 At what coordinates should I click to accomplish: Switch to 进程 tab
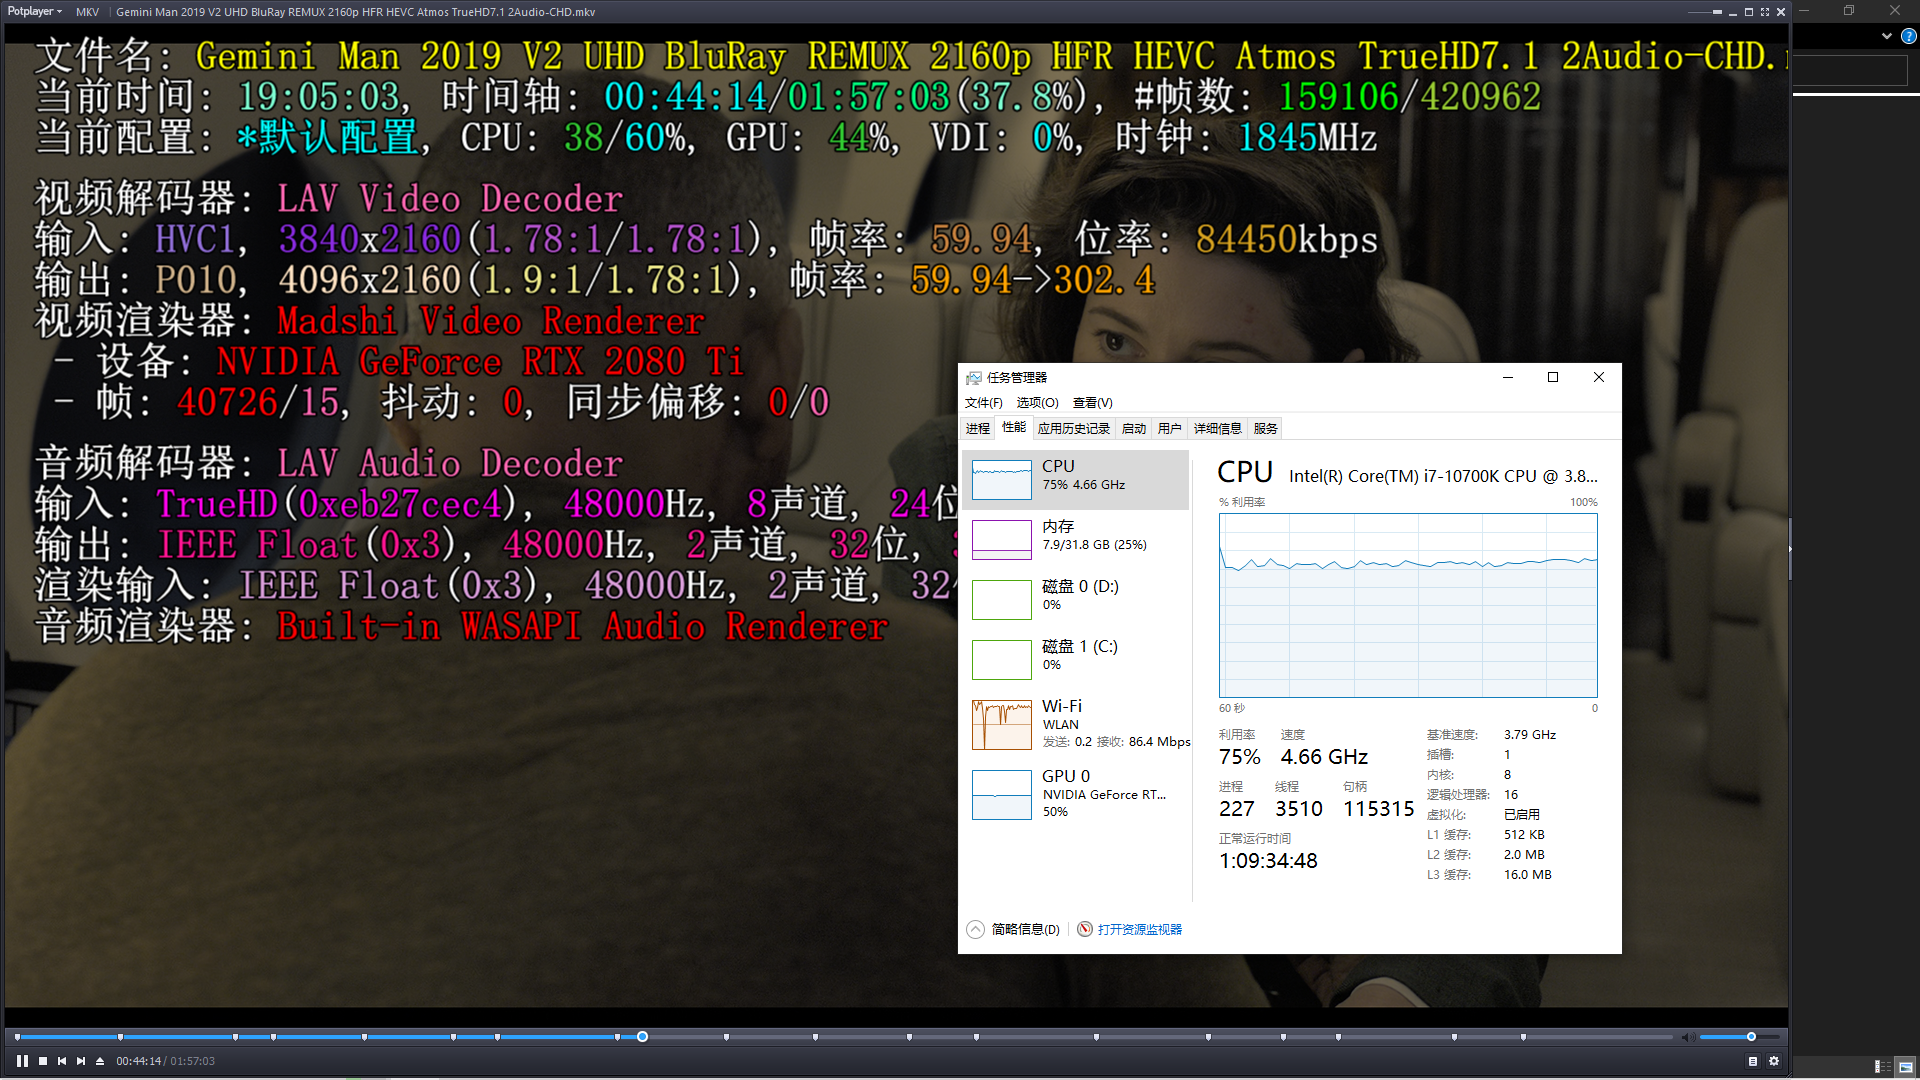(978, 429)
